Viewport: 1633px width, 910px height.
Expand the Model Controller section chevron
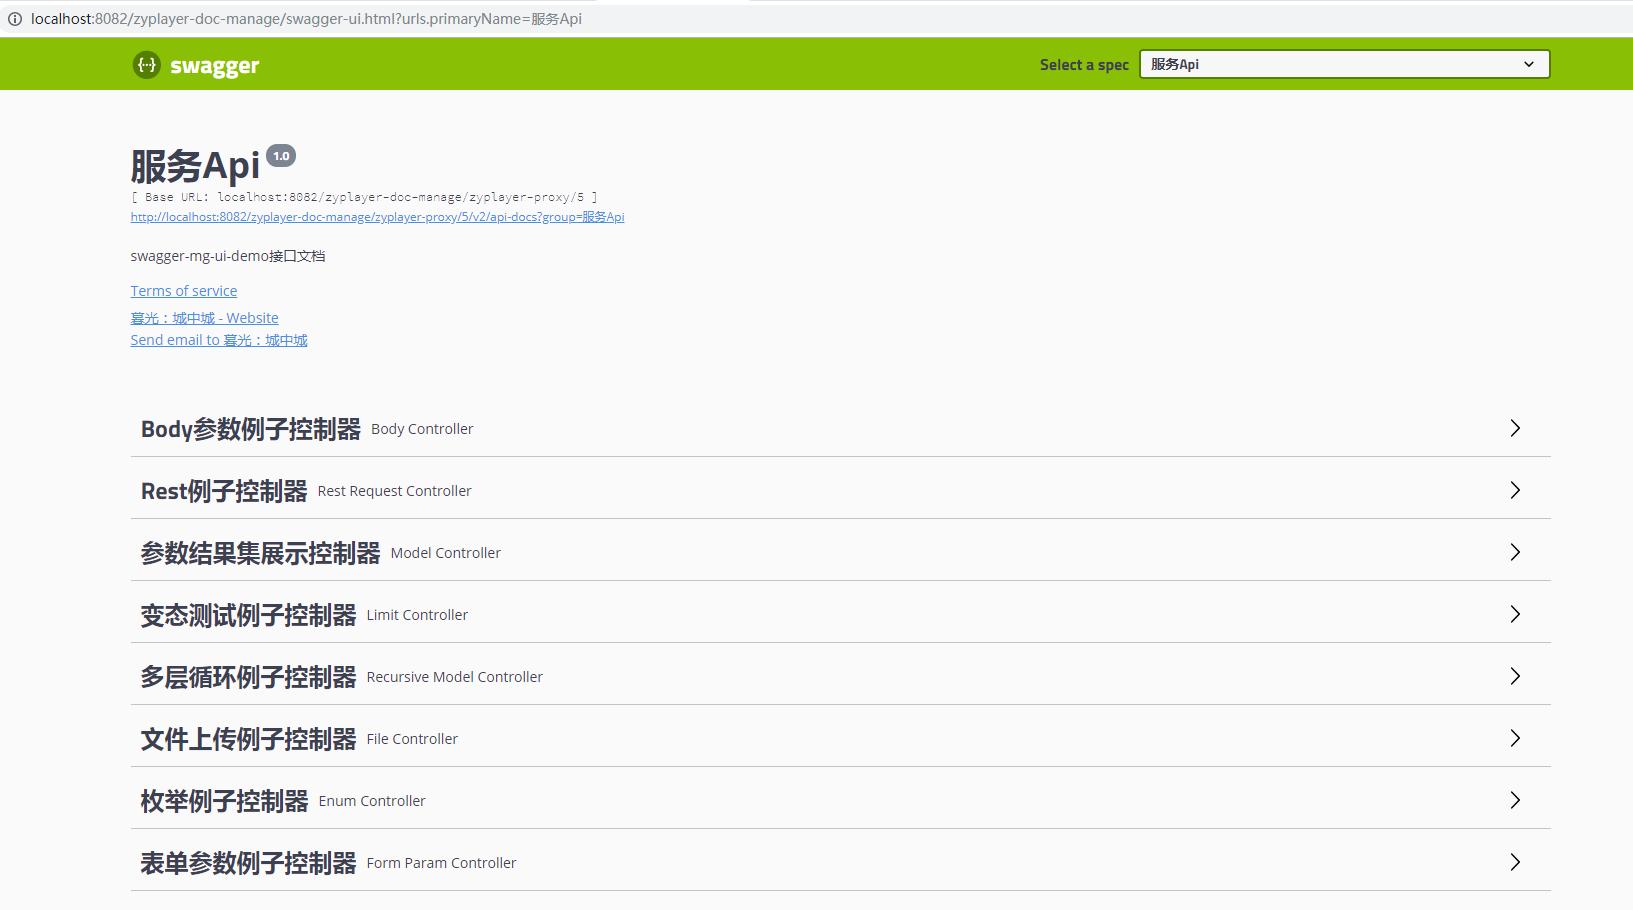tap(1515, 552)
